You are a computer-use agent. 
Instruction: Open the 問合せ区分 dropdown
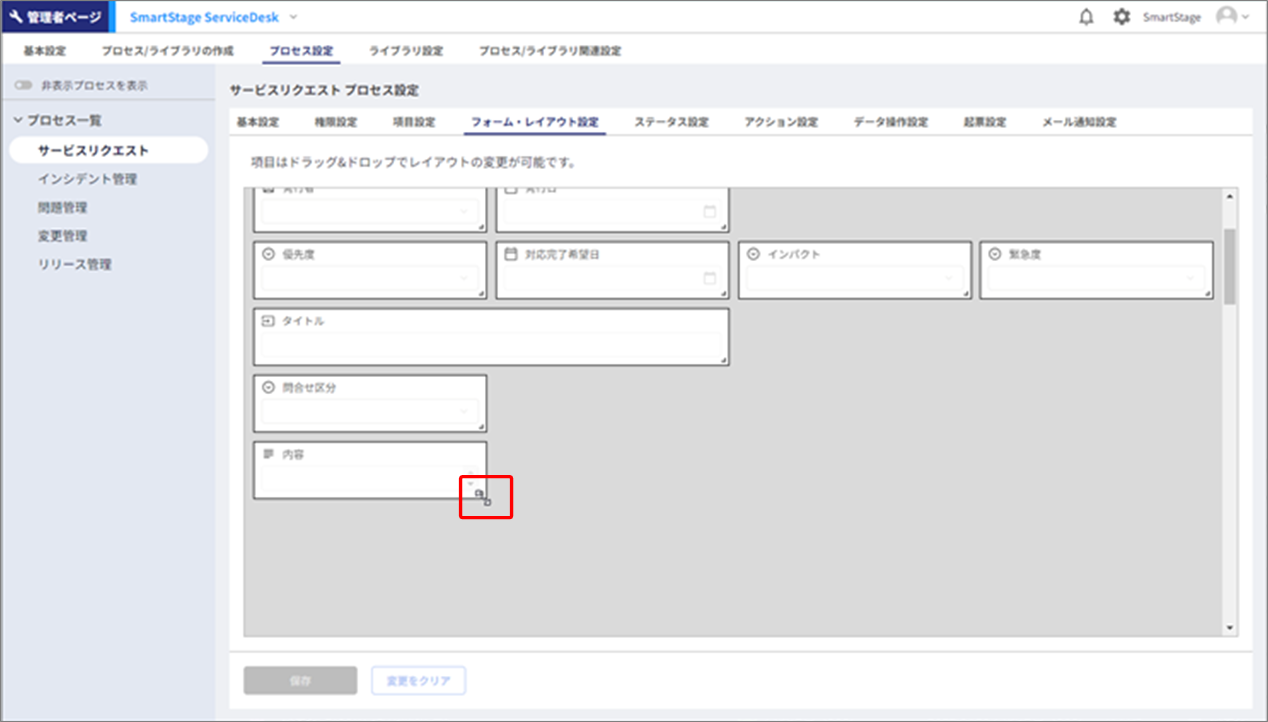pos(463,411)
